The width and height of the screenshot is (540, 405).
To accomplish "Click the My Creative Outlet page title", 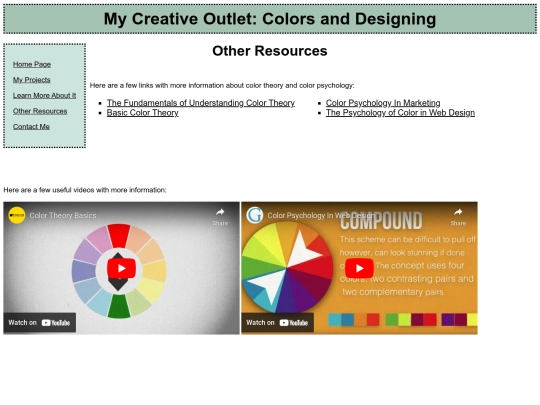I will [x=270, y=19].
